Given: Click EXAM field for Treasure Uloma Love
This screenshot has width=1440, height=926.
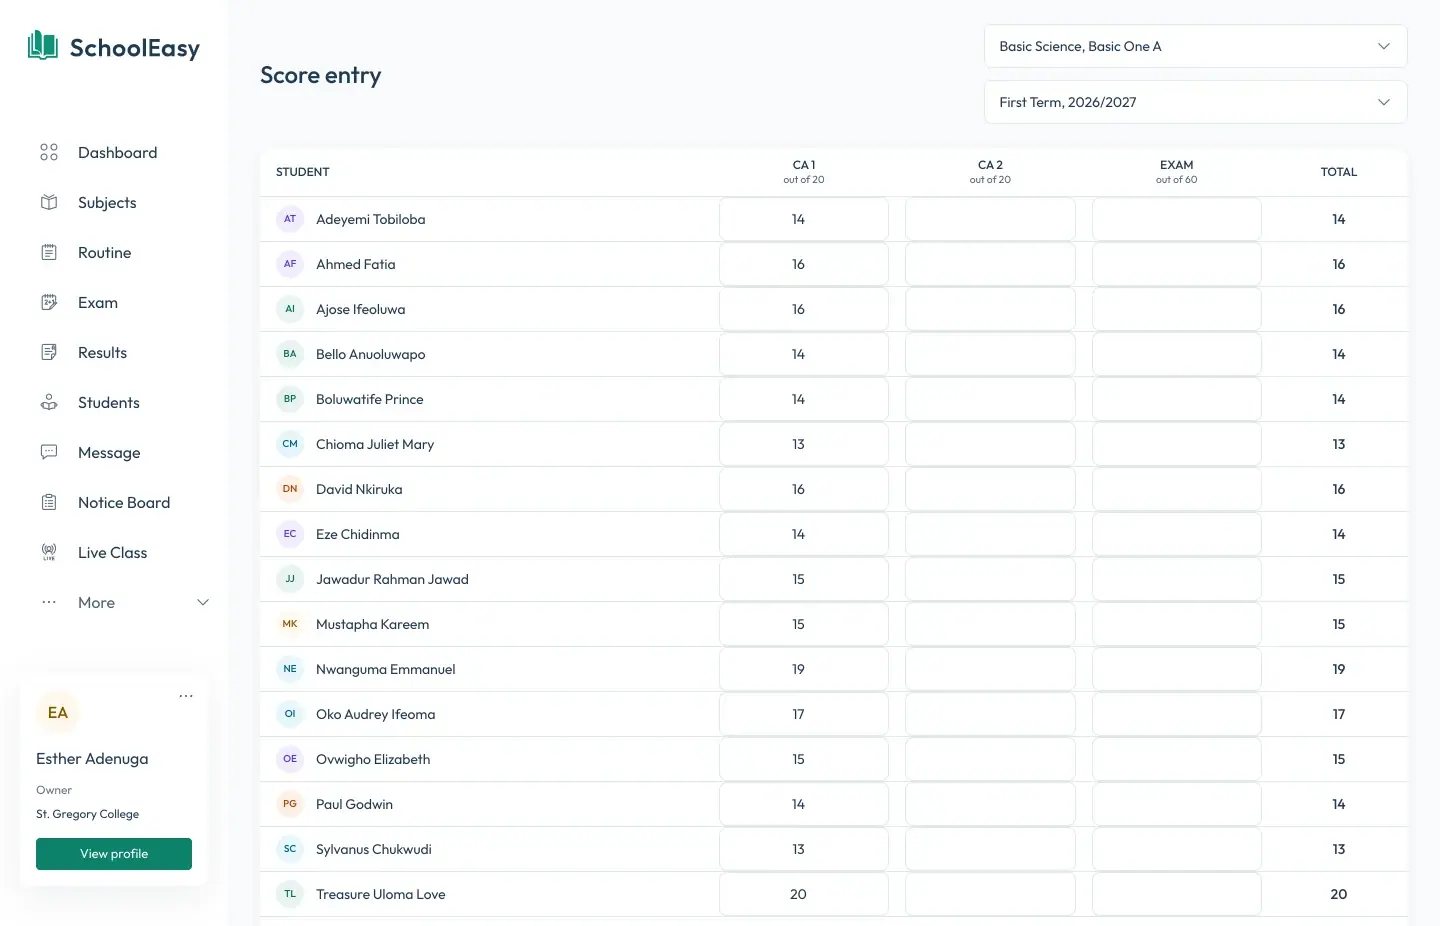Looking at the screenshot, I should [x=1177, y=894].
